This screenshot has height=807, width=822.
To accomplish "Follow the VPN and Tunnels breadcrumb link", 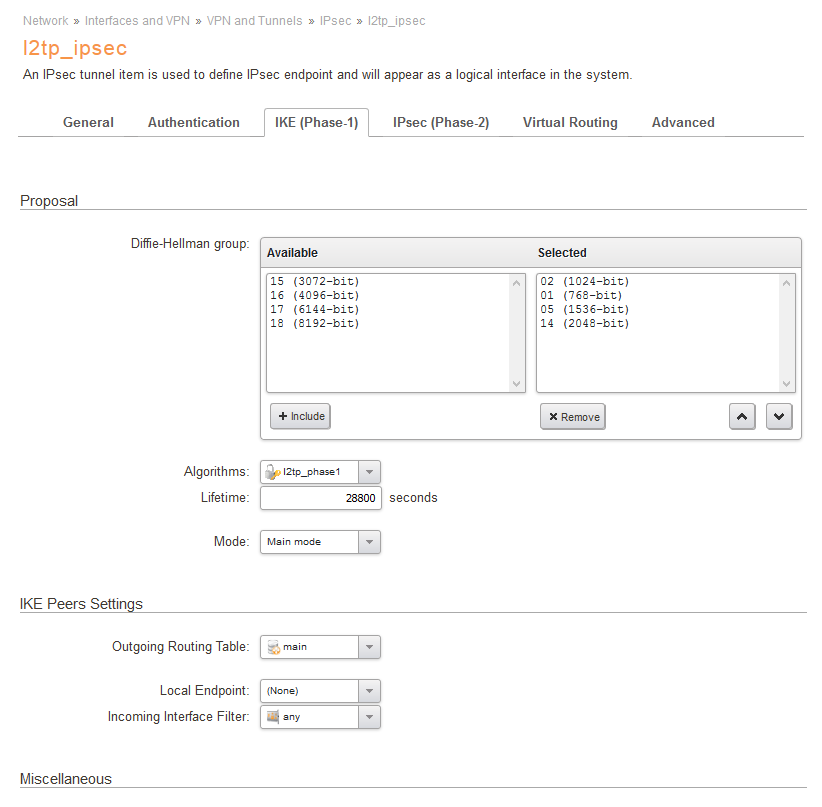I will click(x=254, y=21).
